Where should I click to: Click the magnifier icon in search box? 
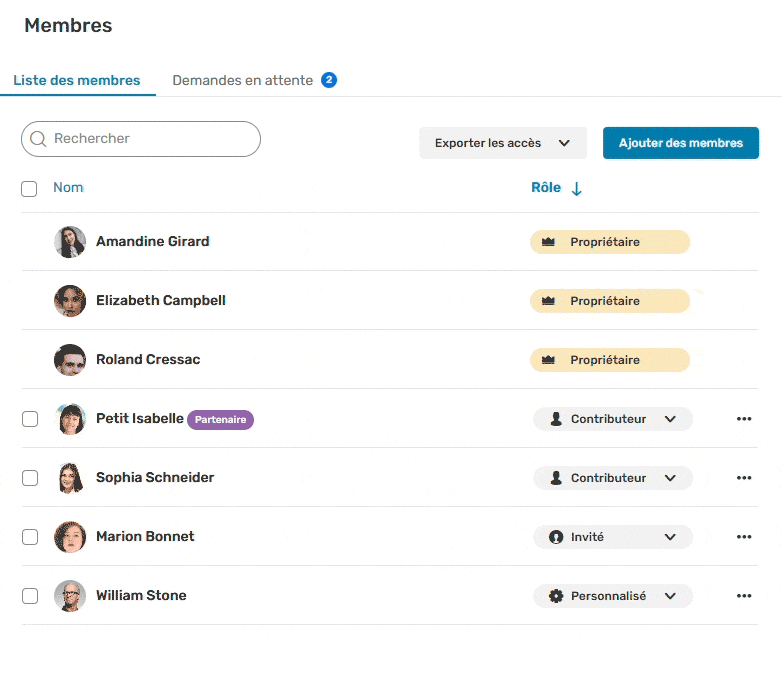point(39,139)
